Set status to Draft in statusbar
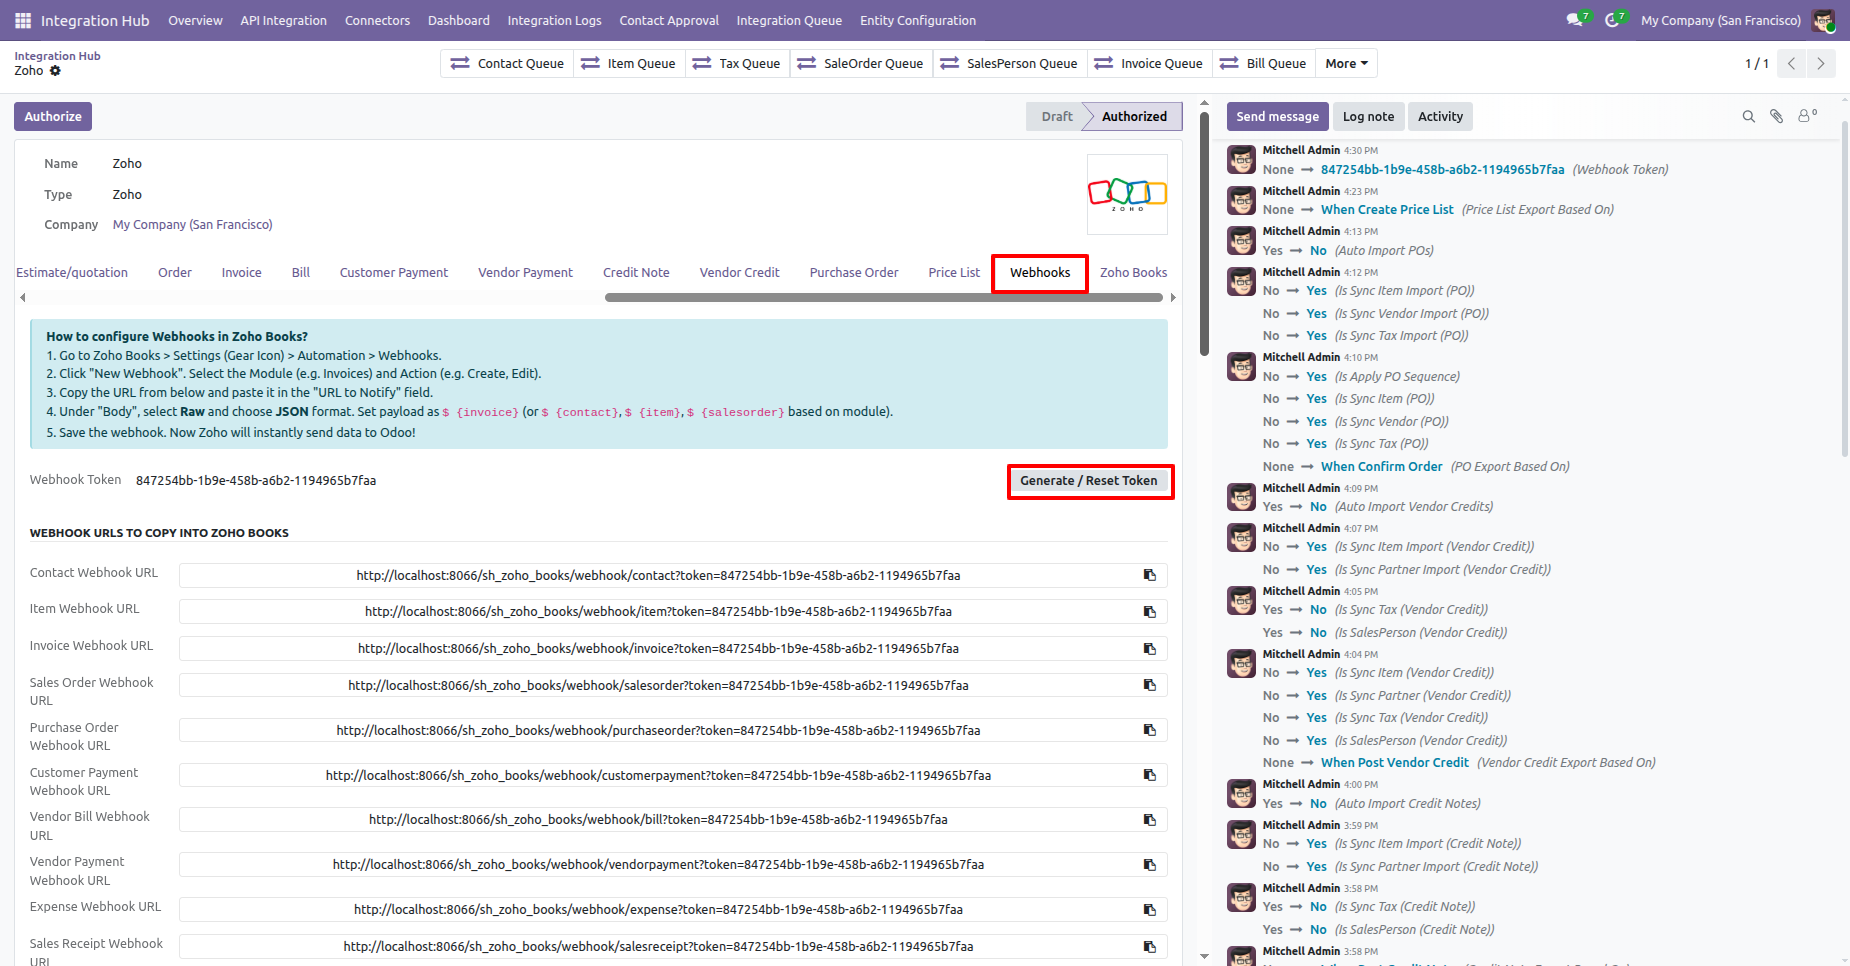1850x966 pixels. point(1056,117)
